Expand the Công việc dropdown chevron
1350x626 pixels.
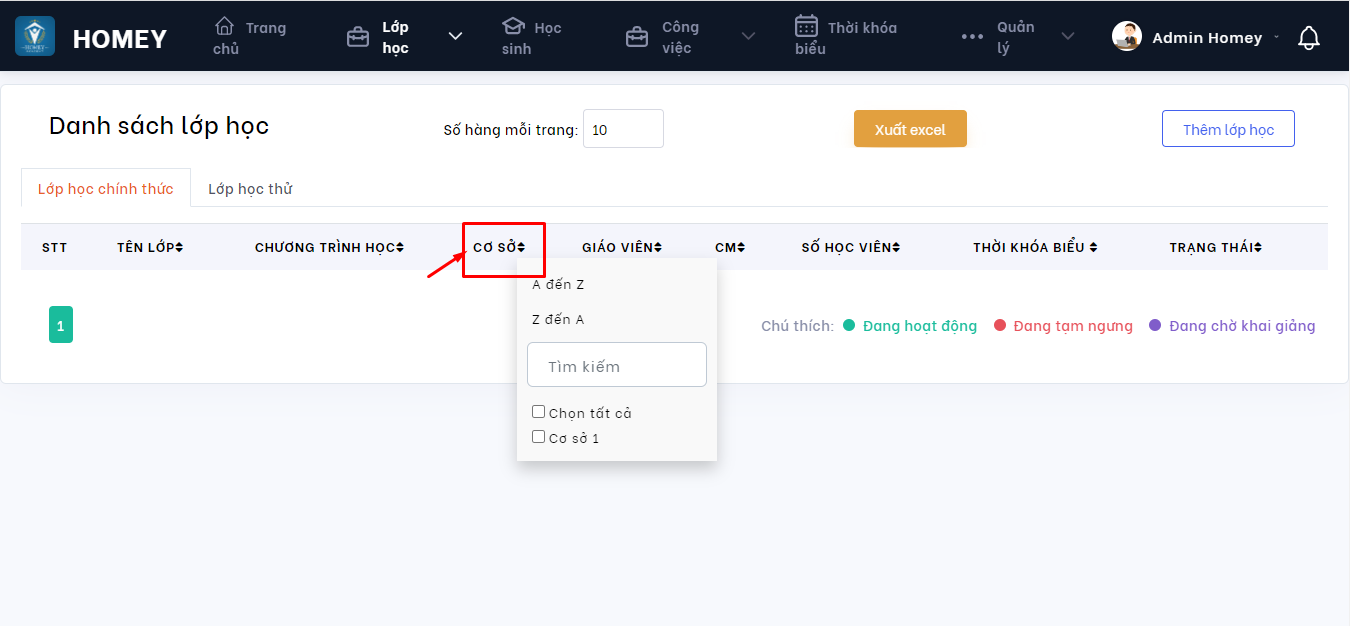coord(748,37)
